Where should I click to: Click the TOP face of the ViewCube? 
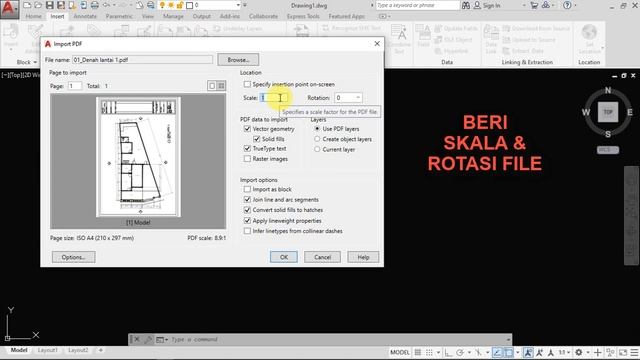click(608, 112)
